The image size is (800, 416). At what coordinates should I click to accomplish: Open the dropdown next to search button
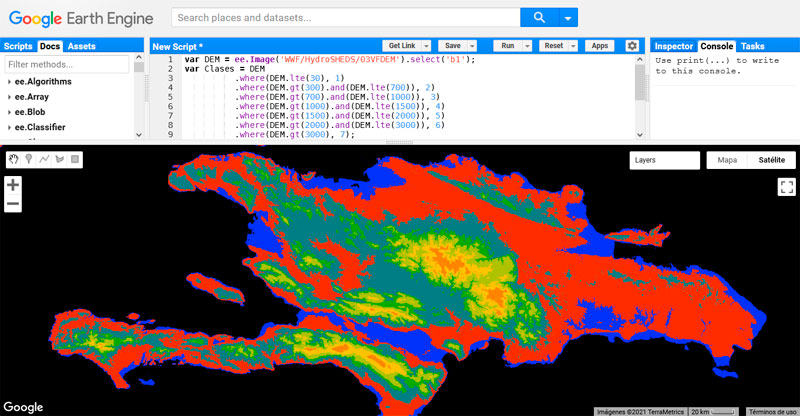(x=568, y=17)
